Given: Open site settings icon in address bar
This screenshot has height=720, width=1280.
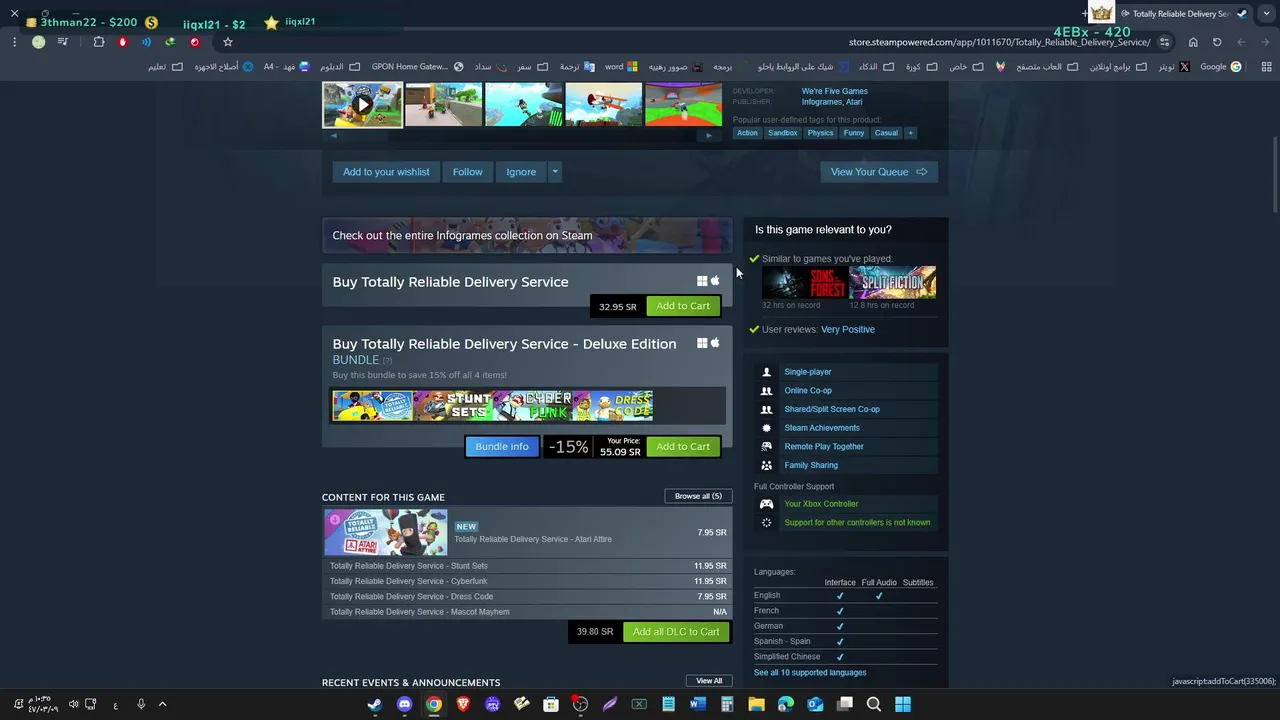Looking at the screenshot, I should (x=1165, y=42).
